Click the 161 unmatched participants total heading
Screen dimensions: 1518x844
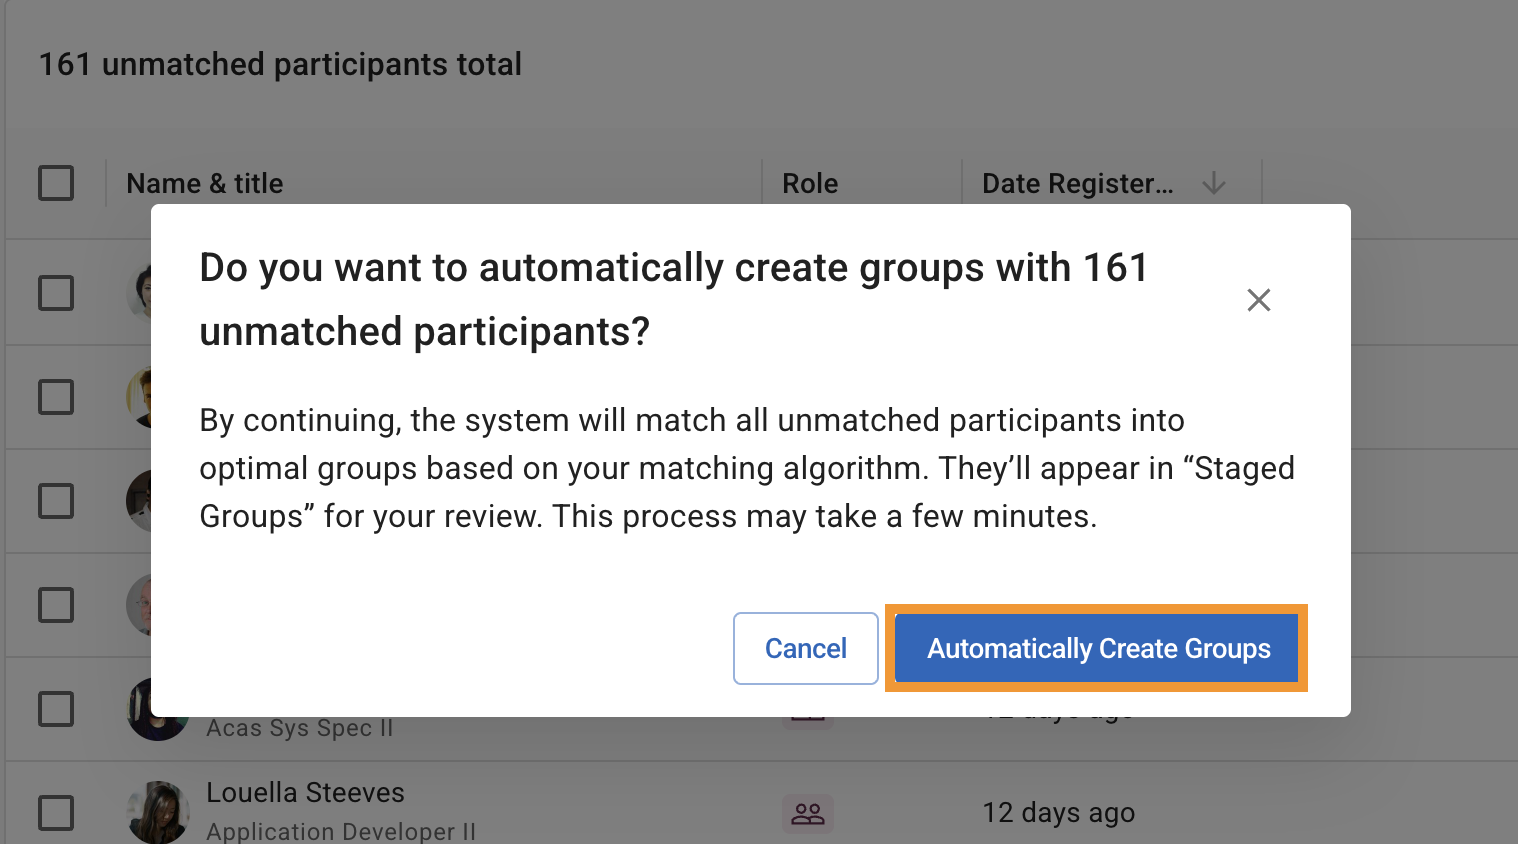click(280, 63)
